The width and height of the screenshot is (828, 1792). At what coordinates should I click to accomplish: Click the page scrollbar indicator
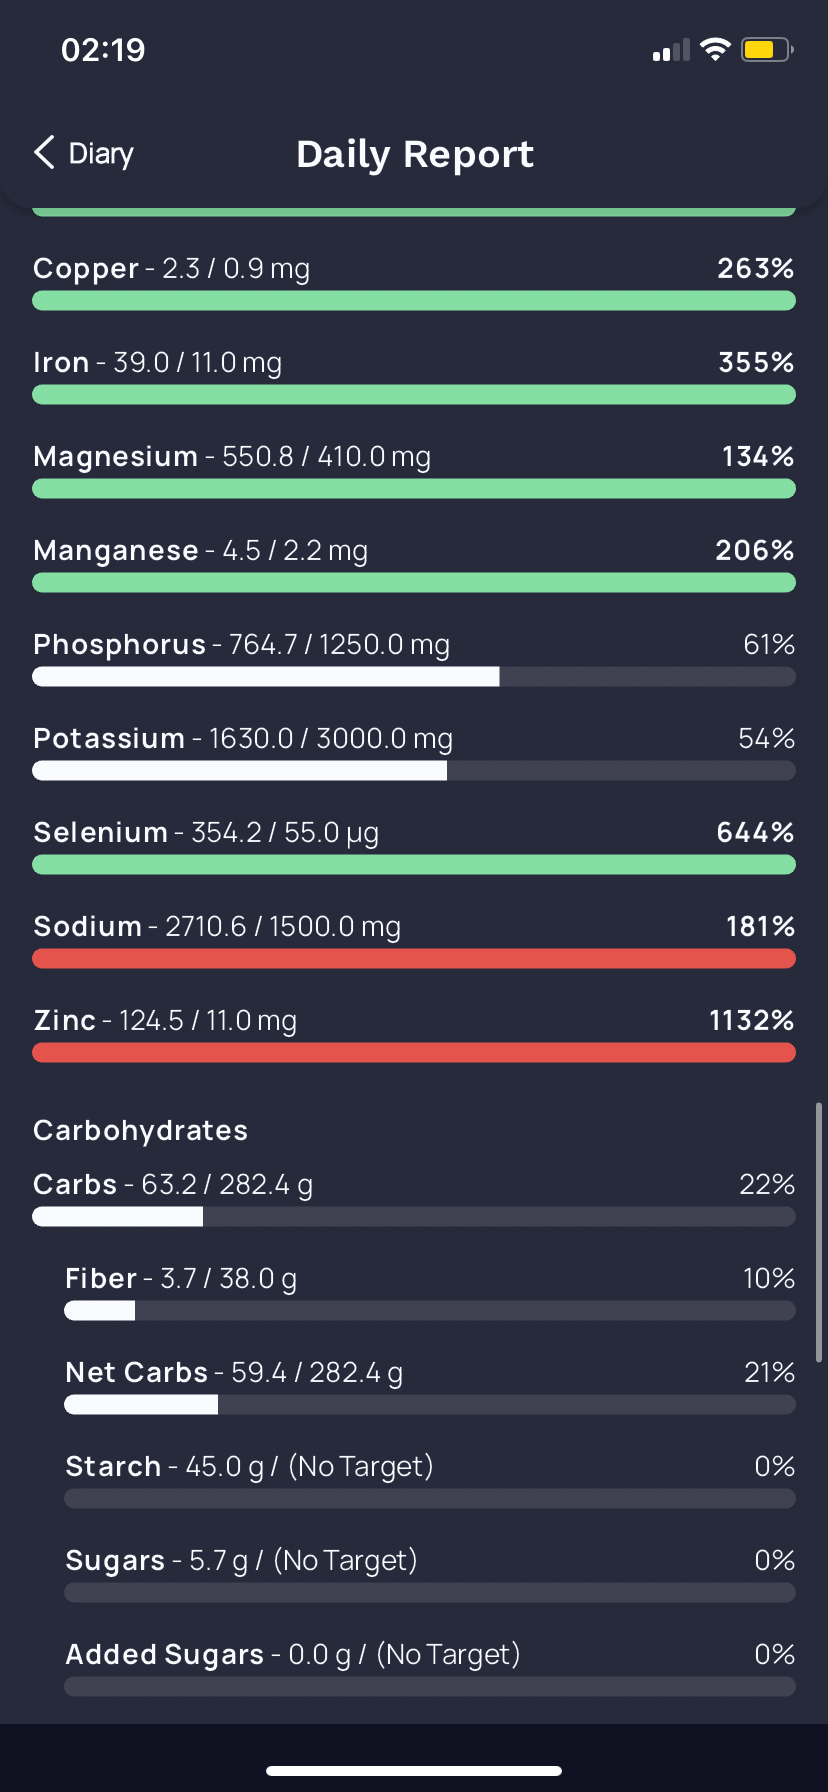tap(819, 1232)
